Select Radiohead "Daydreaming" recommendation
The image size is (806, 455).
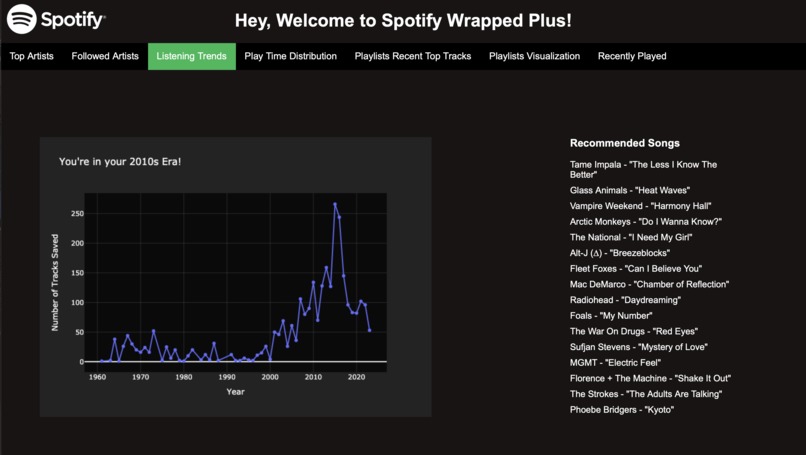coord(625,300)
